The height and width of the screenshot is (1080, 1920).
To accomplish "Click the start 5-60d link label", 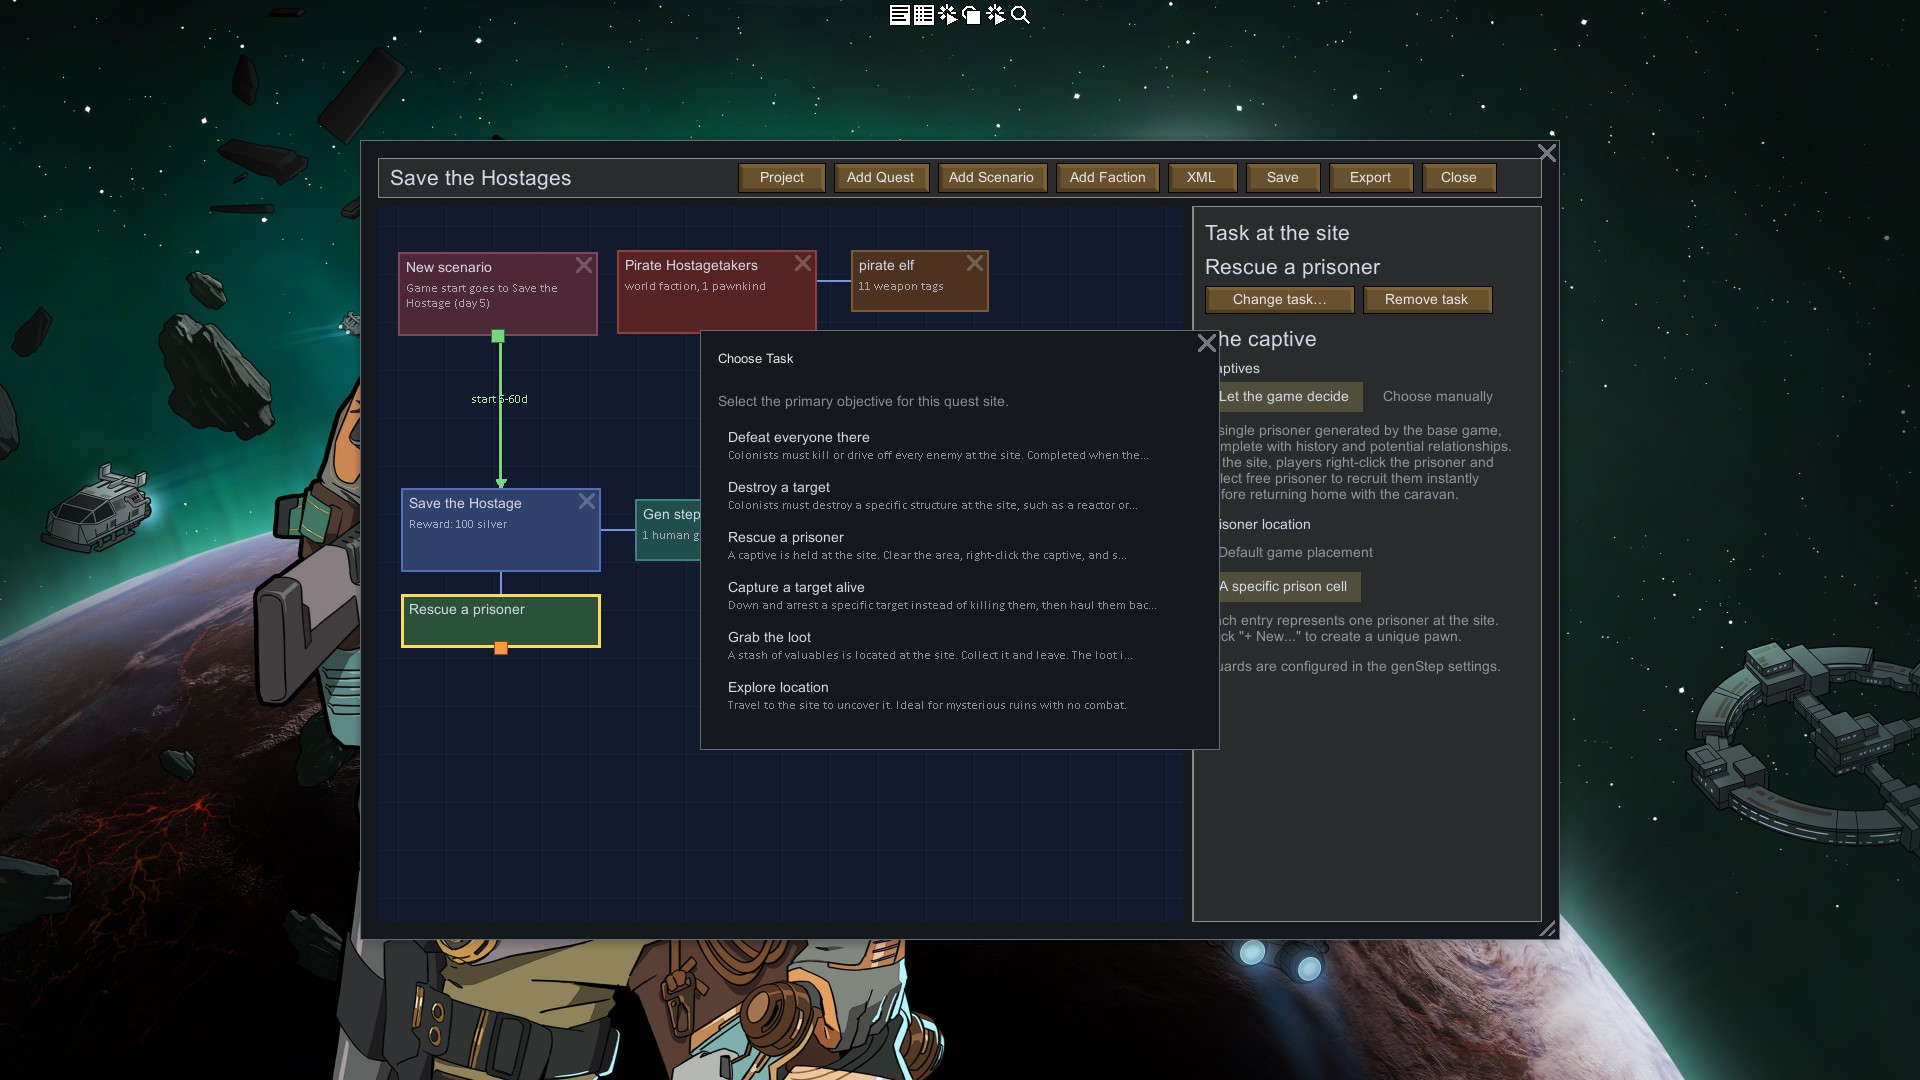I will (x=499, y=399).
